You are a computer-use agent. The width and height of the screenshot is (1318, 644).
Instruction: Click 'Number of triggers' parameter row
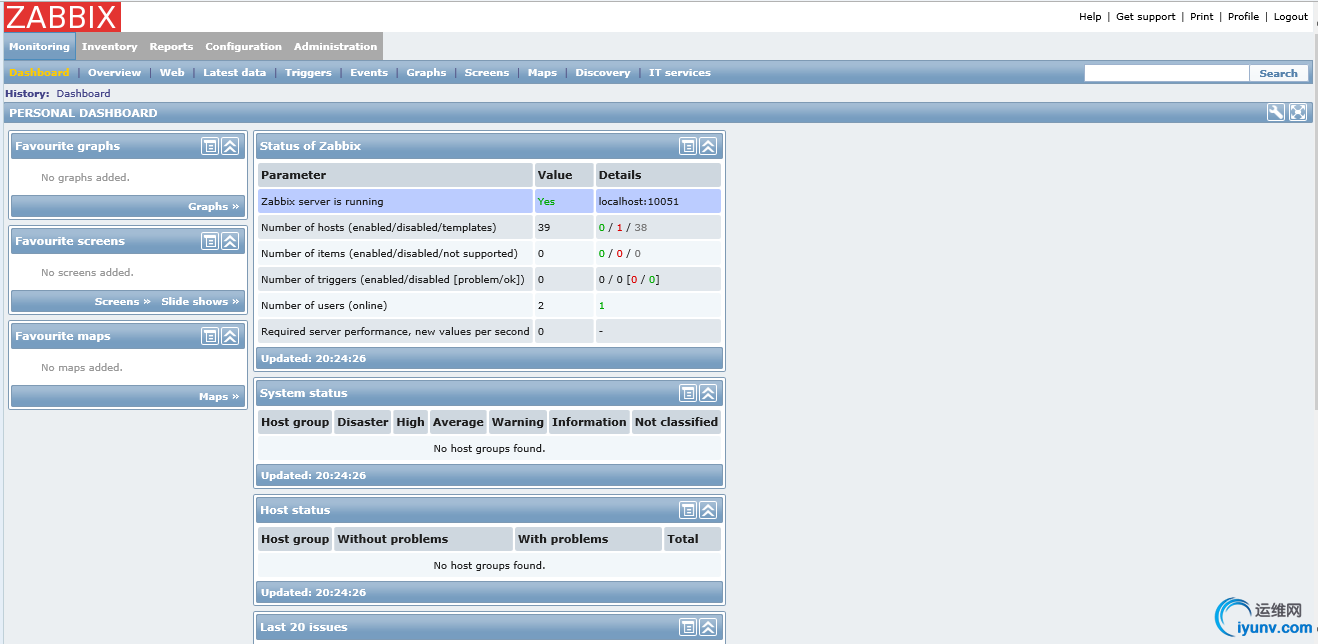pos(489,279)
